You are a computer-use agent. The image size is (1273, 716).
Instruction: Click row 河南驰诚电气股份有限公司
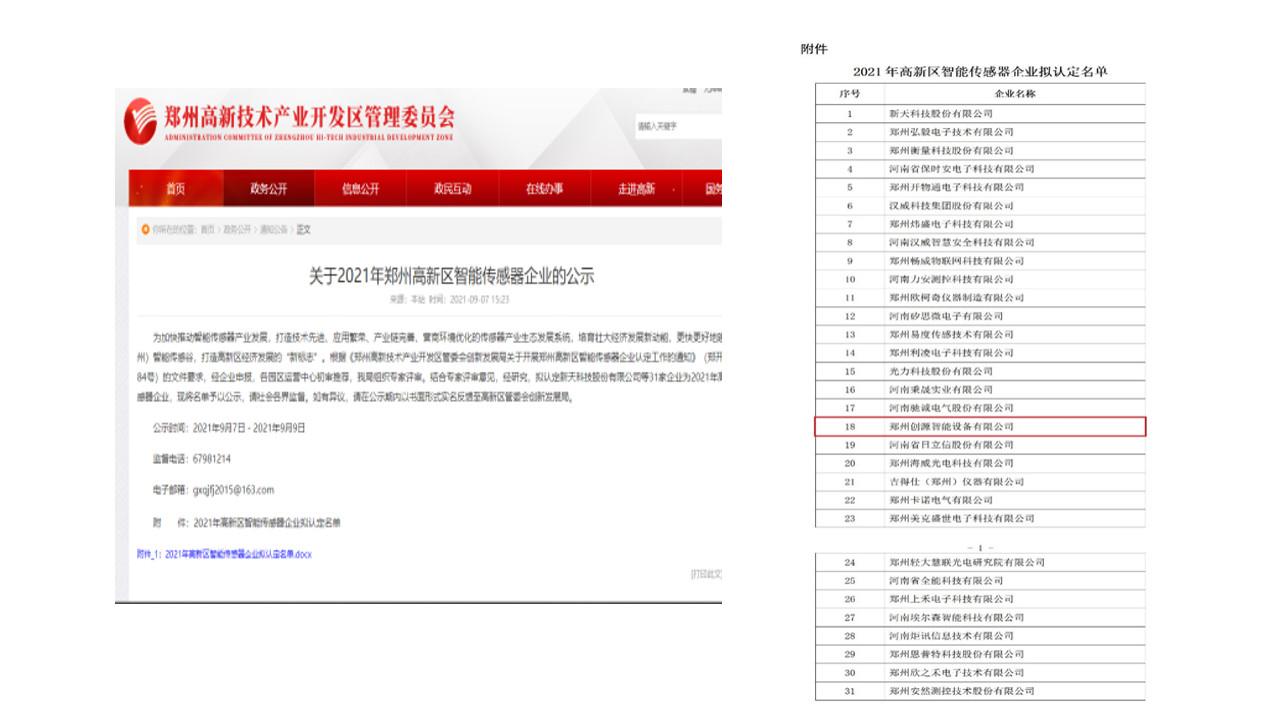click(980, 408)
